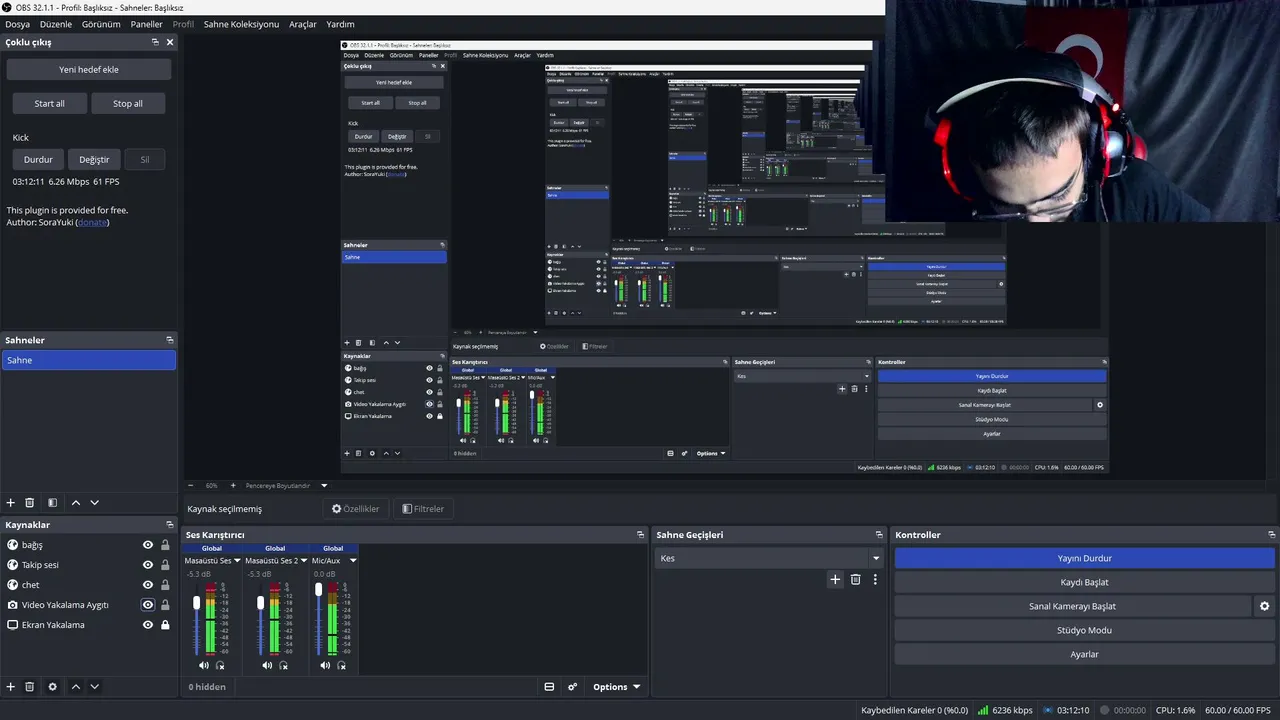The image size is (1280, 720).
Task: Unlock the chet source
Action: (x=165, y=585)
